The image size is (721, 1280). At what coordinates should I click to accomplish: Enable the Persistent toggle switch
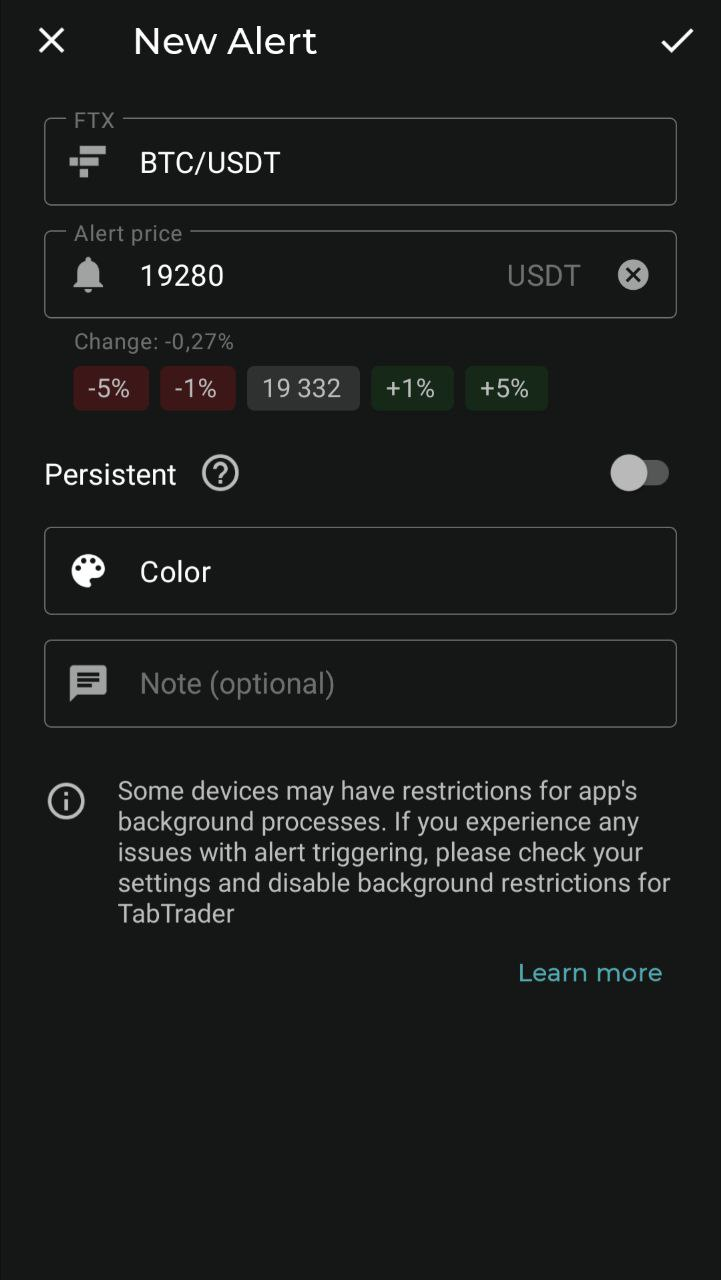click(640, 473)
